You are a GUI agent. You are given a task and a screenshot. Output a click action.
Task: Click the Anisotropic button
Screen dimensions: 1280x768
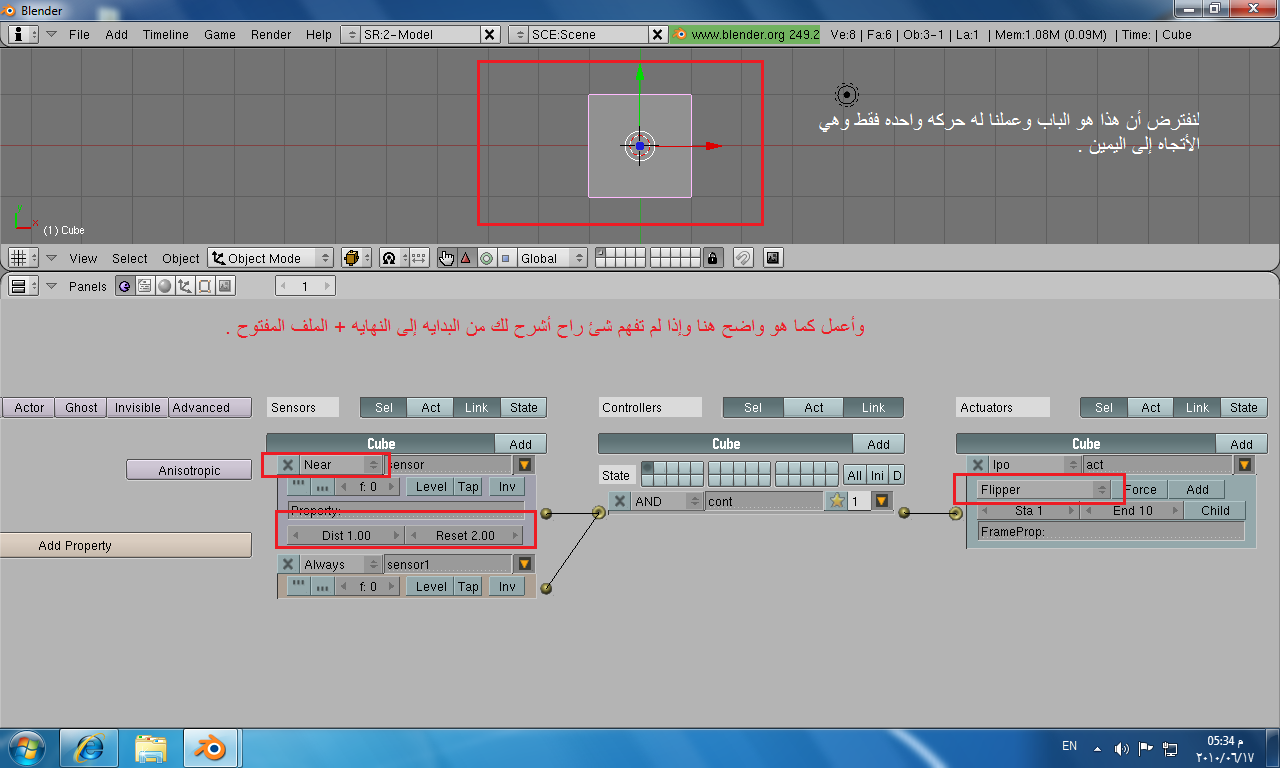[x=189, y=470]
